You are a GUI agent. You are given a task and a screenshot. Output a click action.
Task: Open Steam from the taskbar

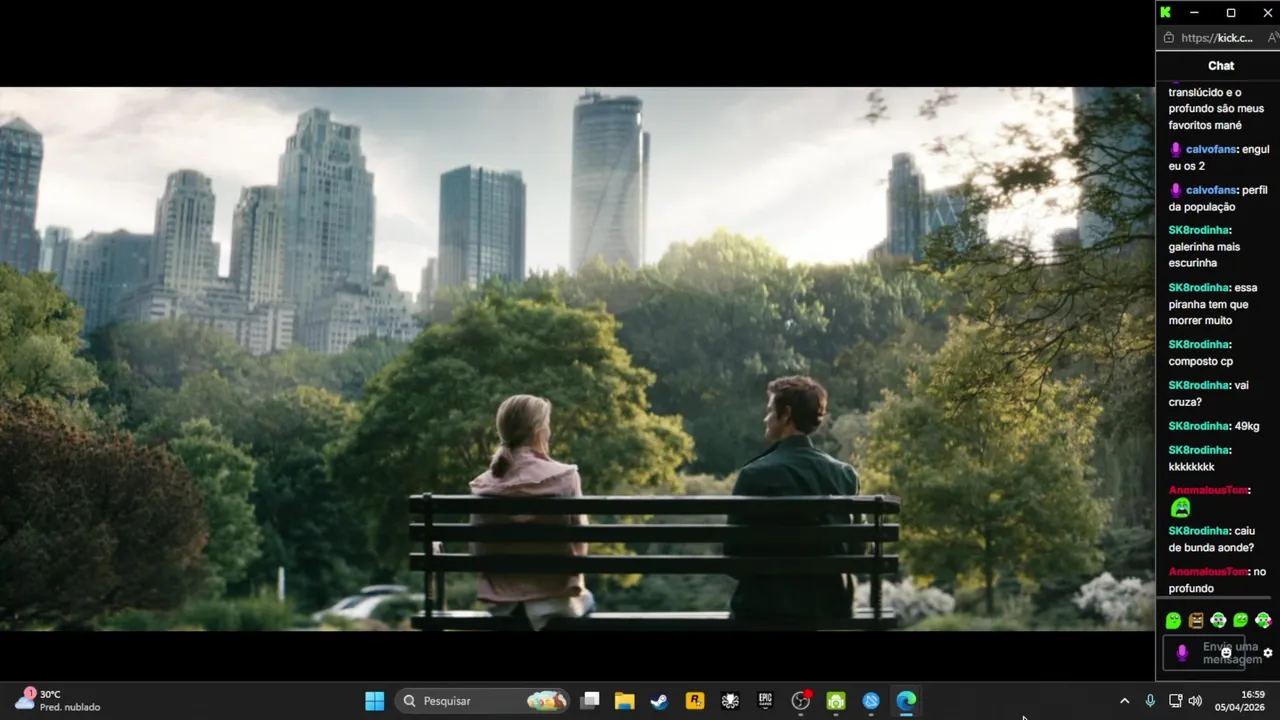point(659,701)
